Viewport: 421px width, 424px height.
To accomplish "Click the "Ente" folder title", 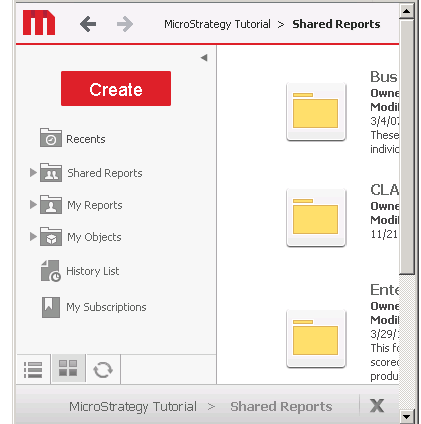I will click(384, 290).
